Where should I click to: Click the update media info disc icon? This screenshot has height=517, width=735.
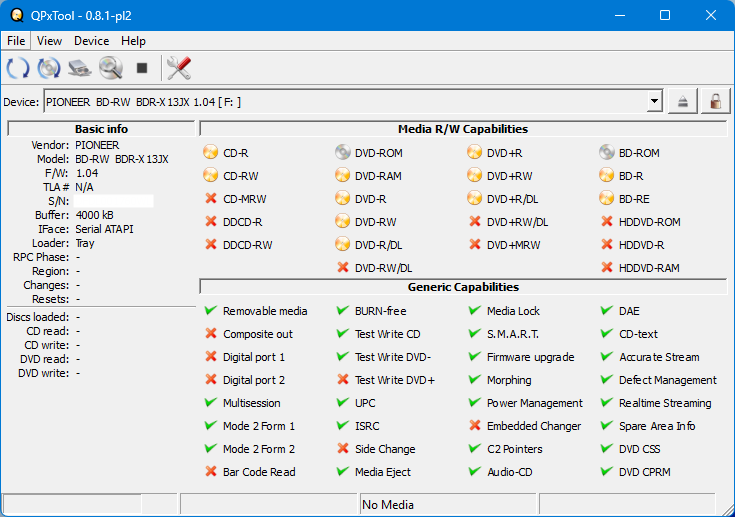[x=49, y=68]
